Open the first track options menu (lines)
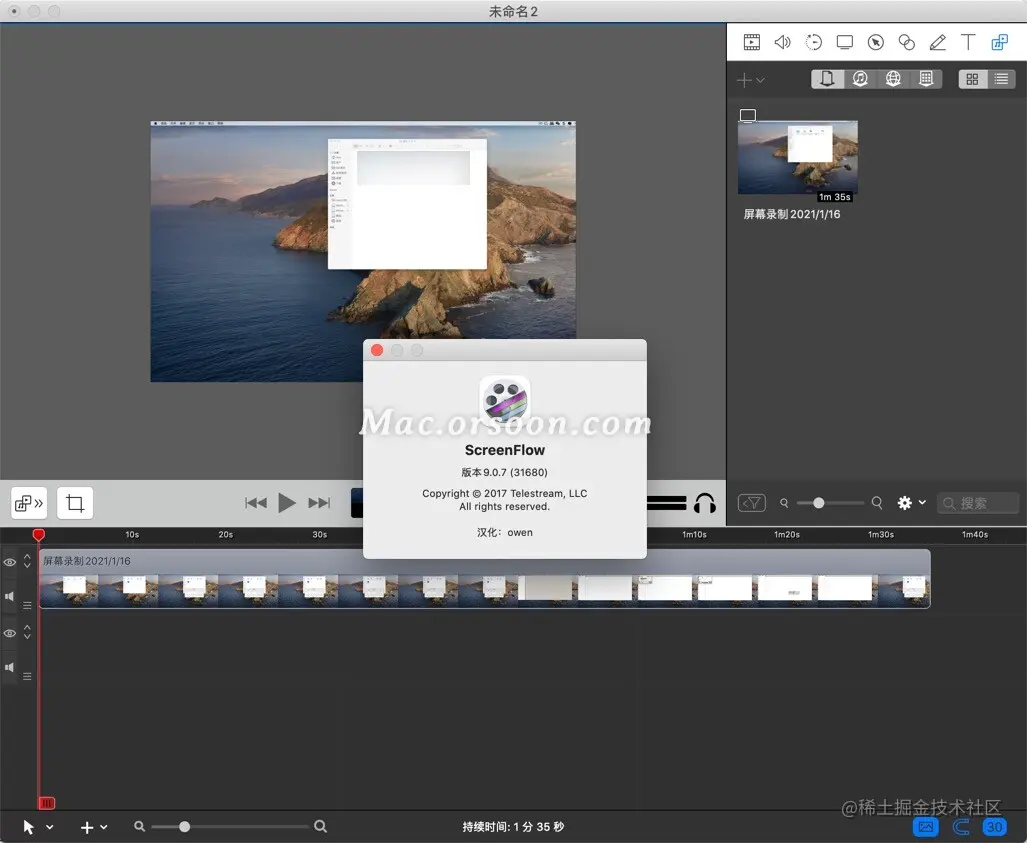This screenshot has height=843, width=1027. click(27, 605)
